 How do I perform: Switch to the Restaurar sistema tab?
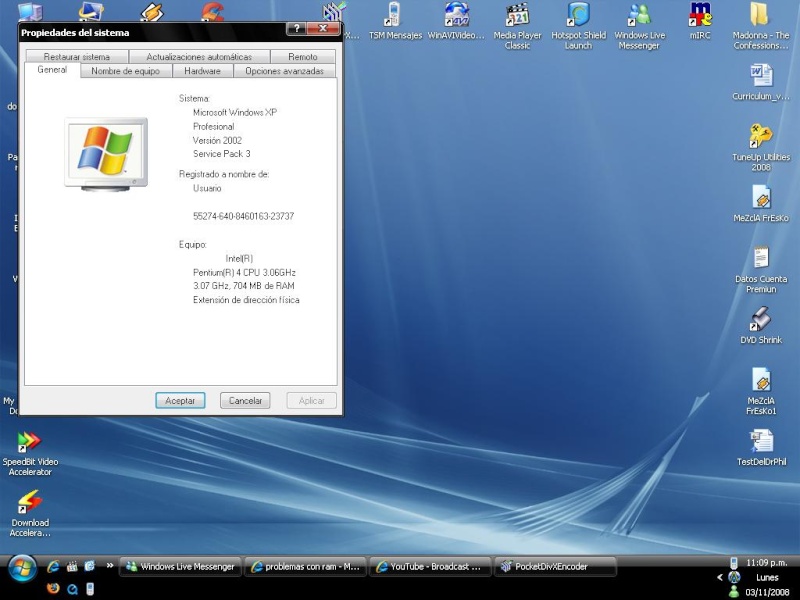point(77,57)
